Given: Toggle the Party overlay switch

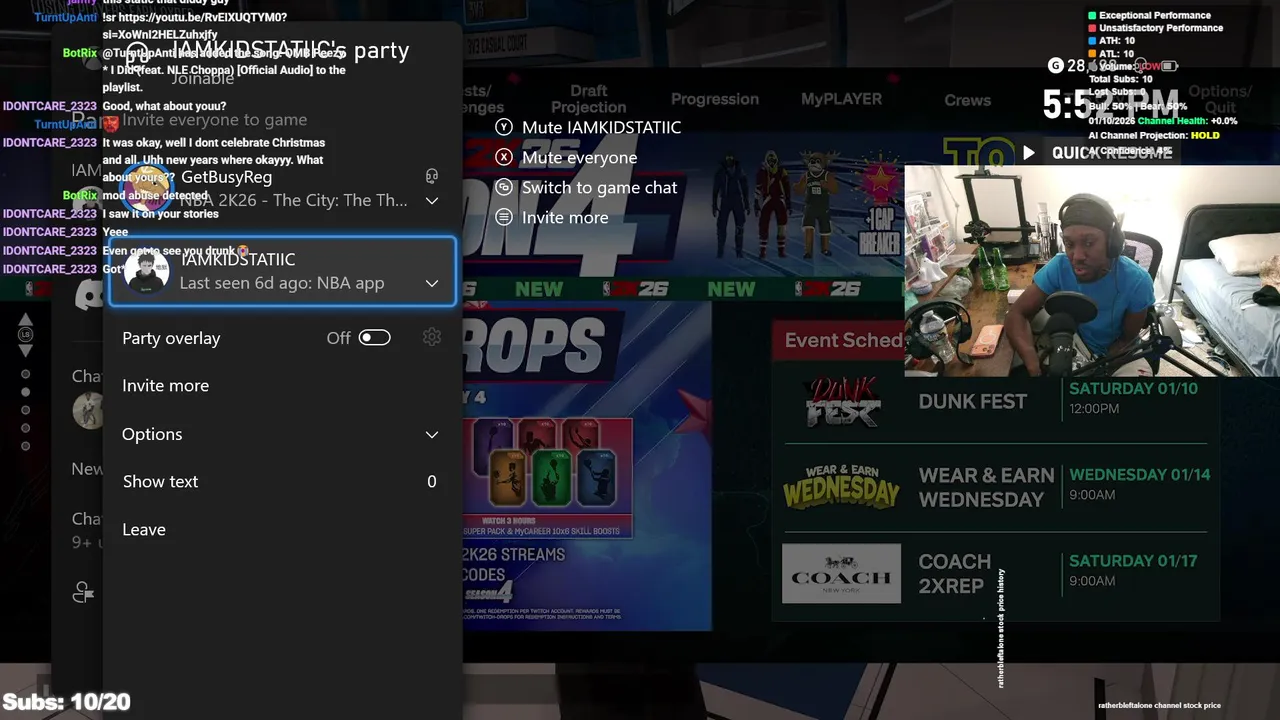Looking at the screenshot, I should pyautogui.click(x=374, y=338).
